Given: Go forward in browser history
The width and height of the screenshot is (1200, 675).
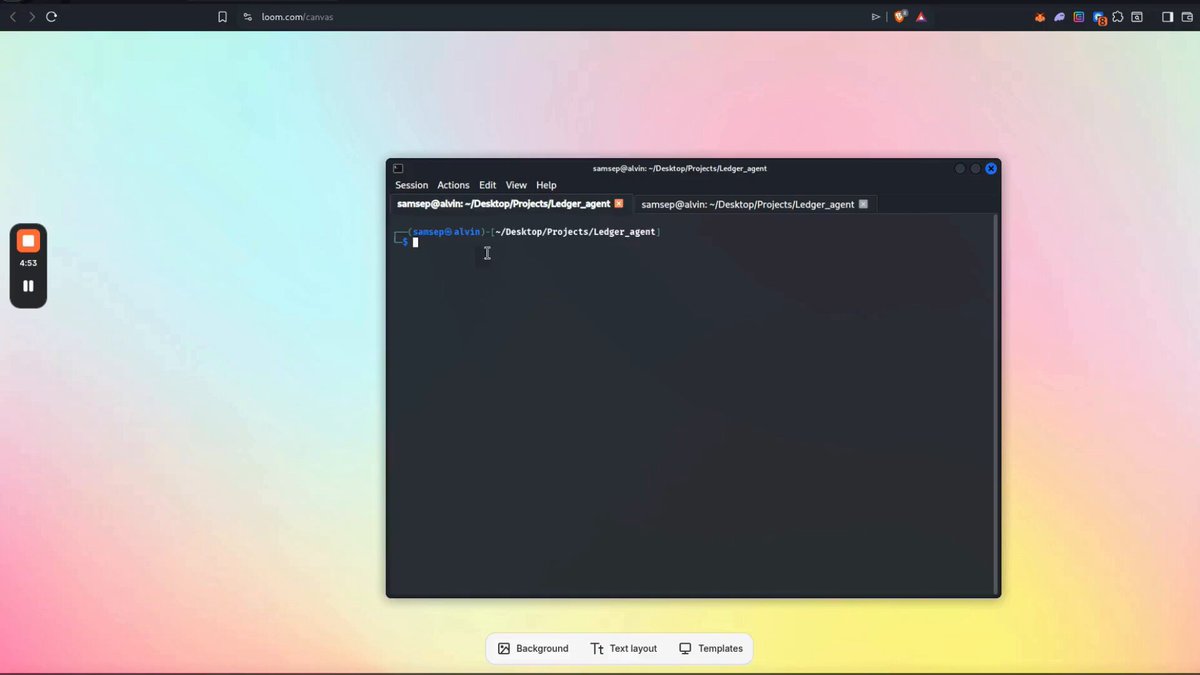Looking at the screenshot, I should [32, 17].
